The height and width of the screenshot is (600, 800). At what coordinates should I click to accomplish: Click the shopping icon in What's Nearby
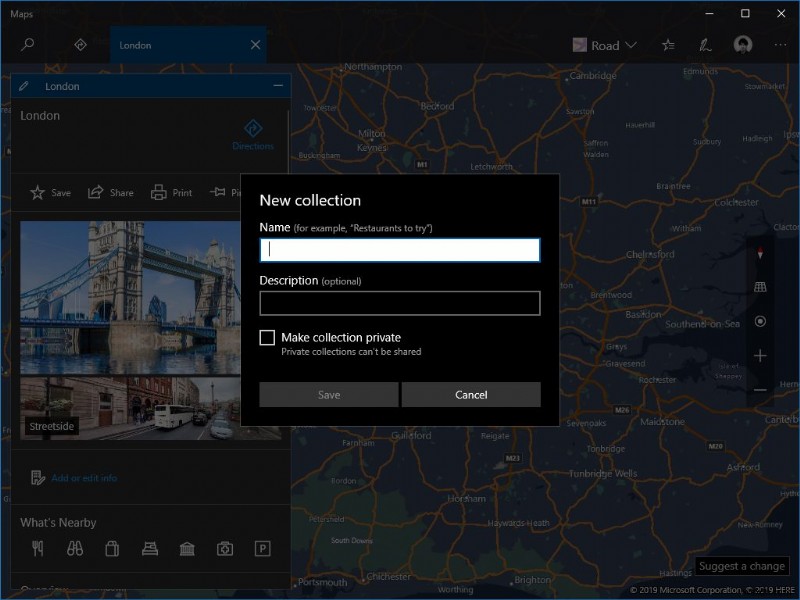pyautogui.click(x=111, y=548)
